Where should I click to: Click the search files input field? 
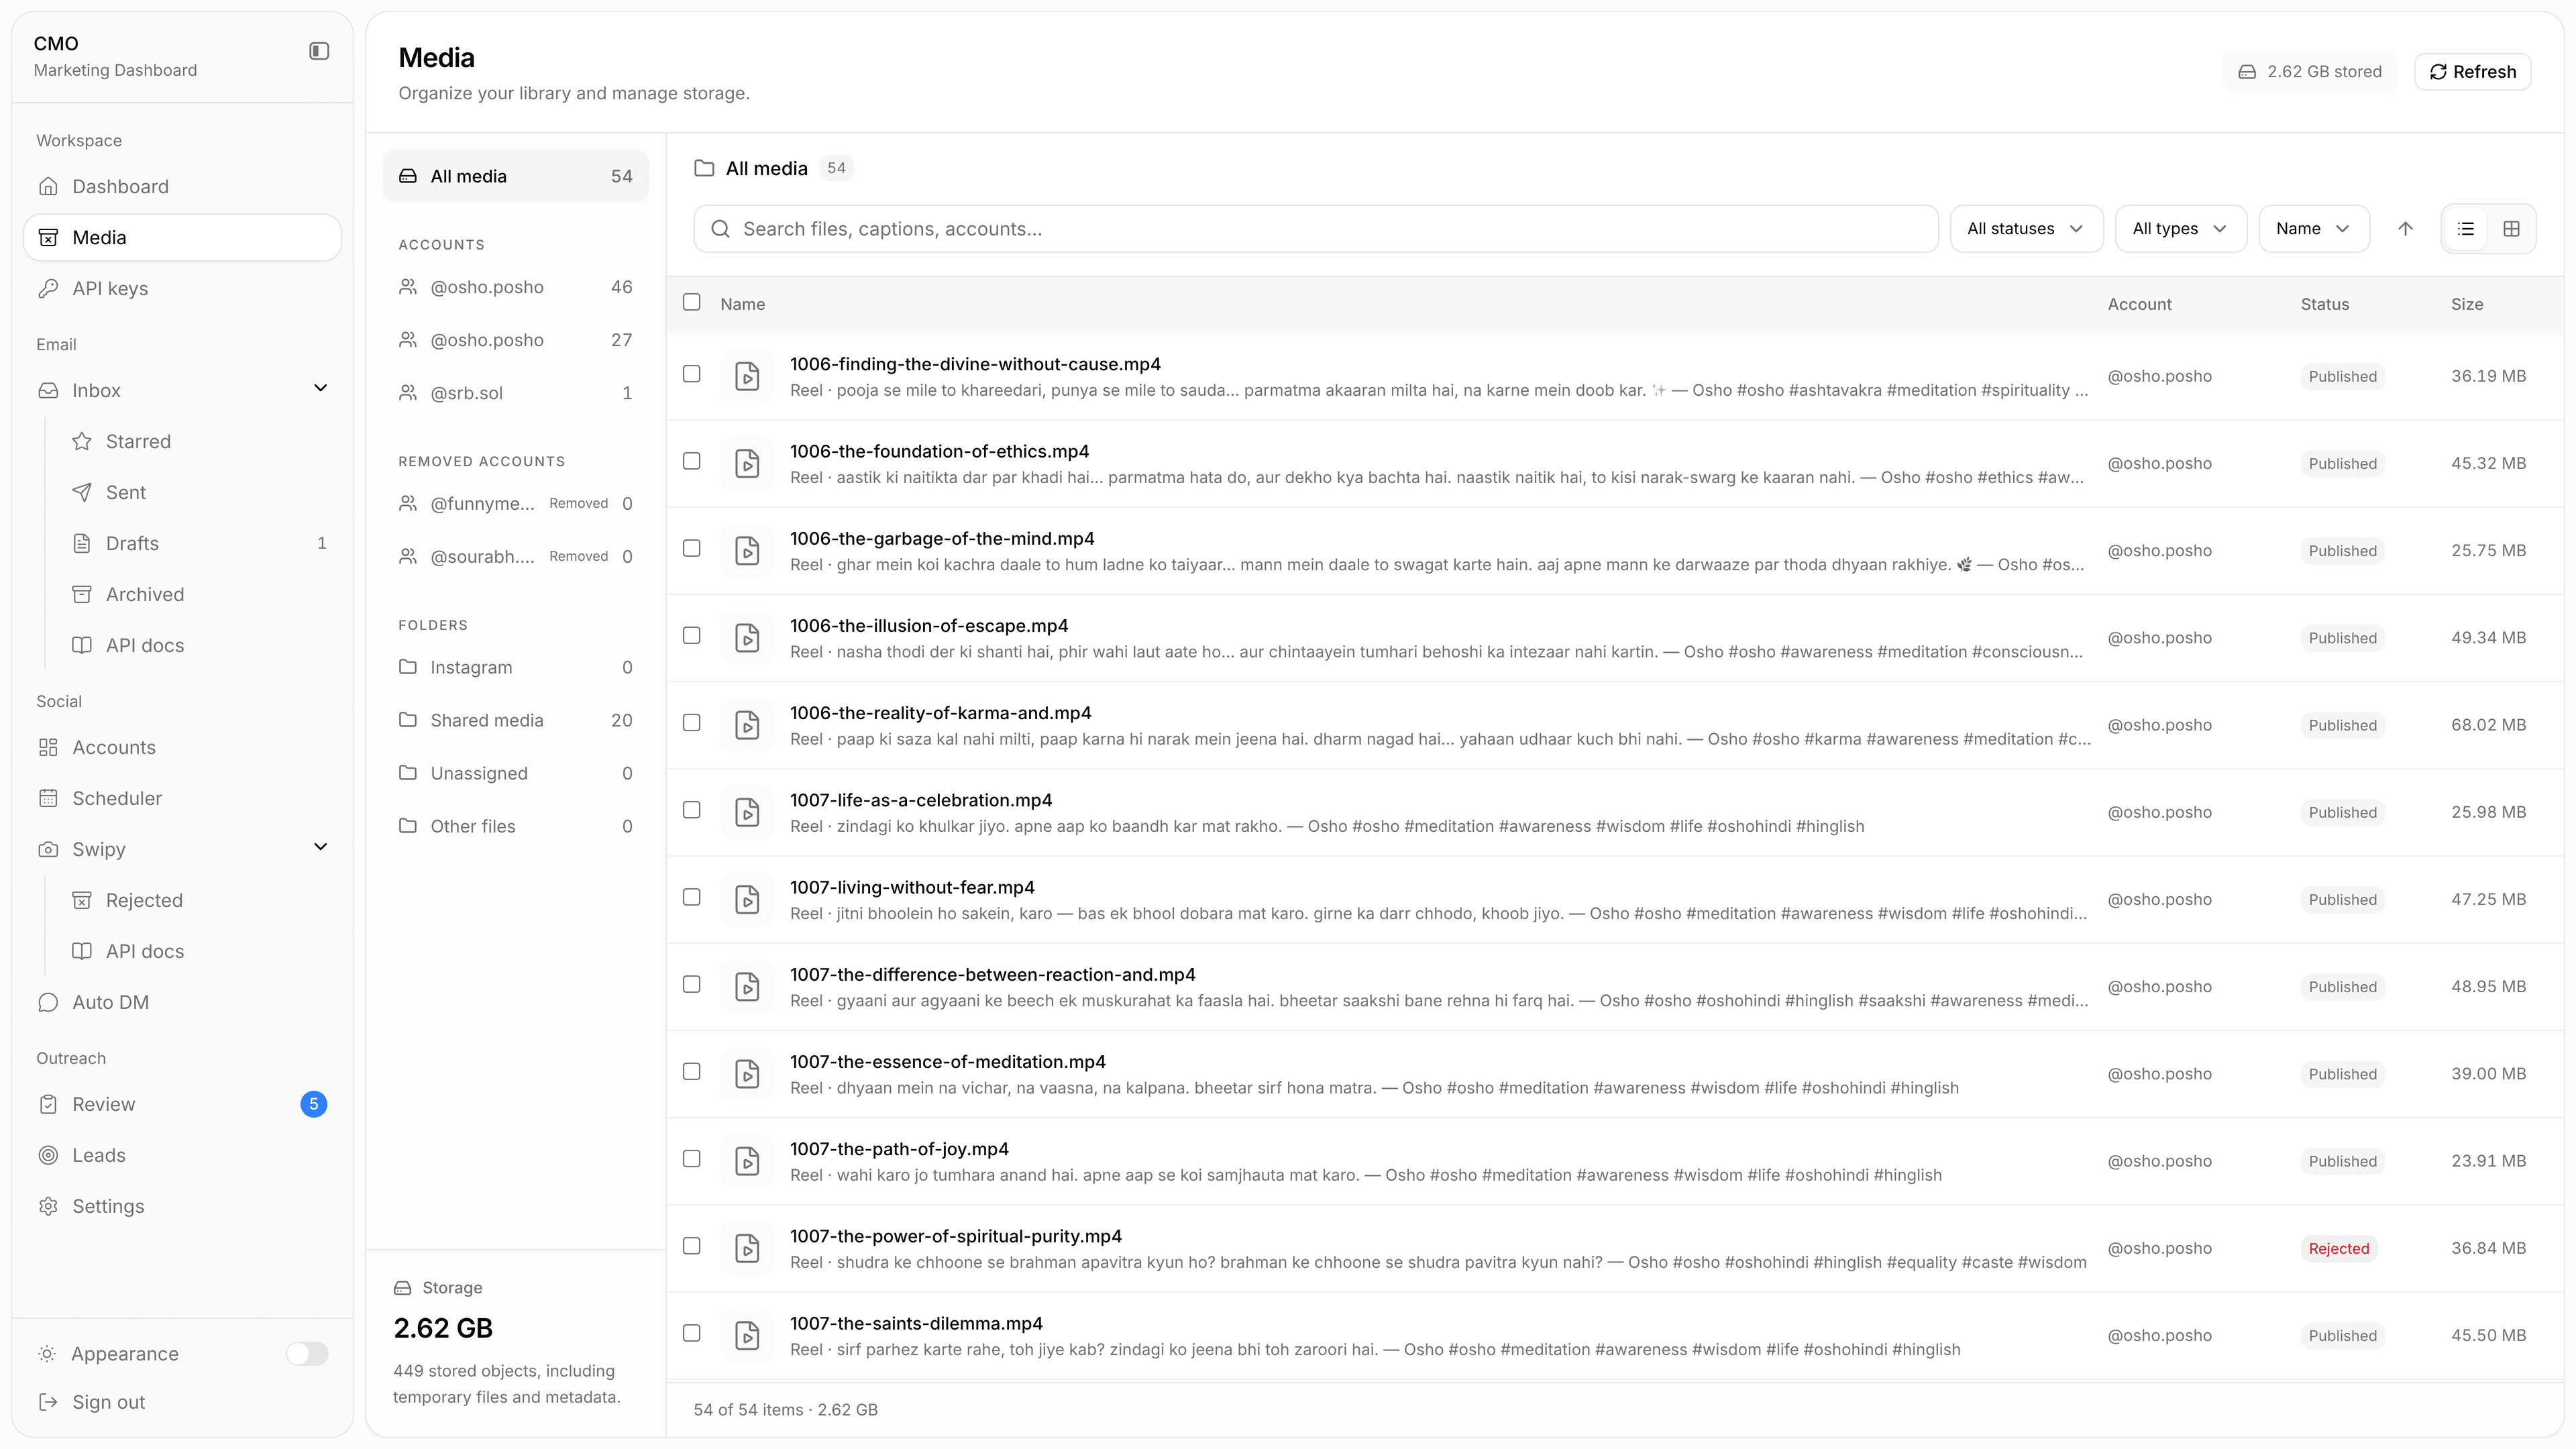tap(1316, 229)
